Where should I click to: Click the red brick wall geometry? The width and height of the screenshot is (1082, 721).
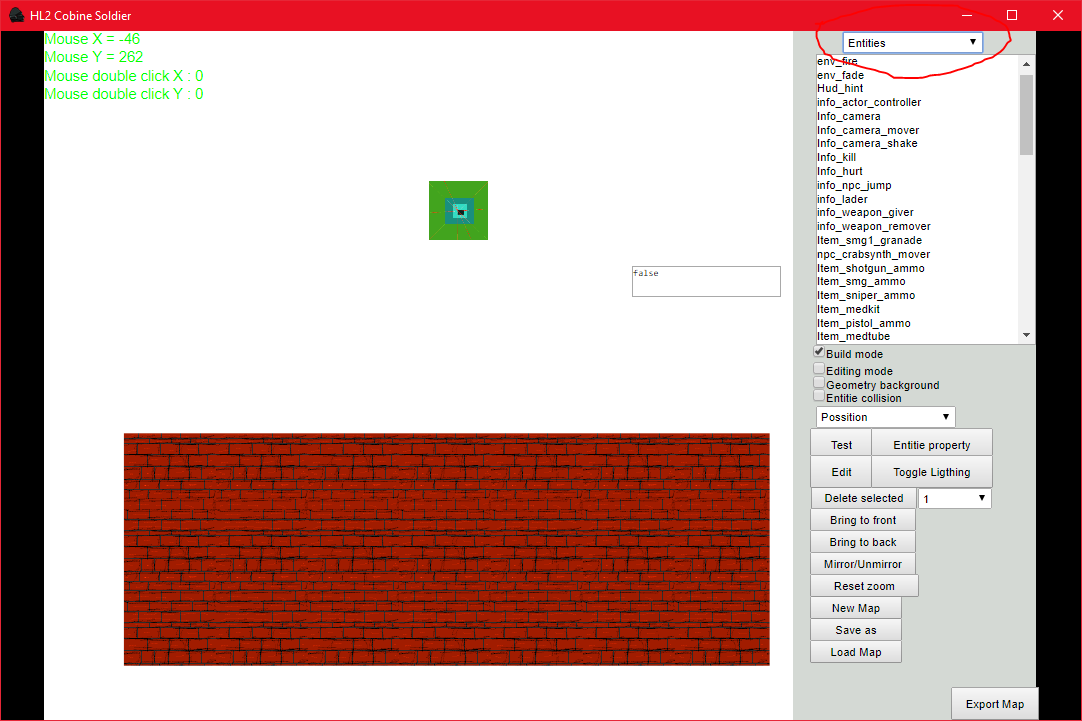pos(446,549)
